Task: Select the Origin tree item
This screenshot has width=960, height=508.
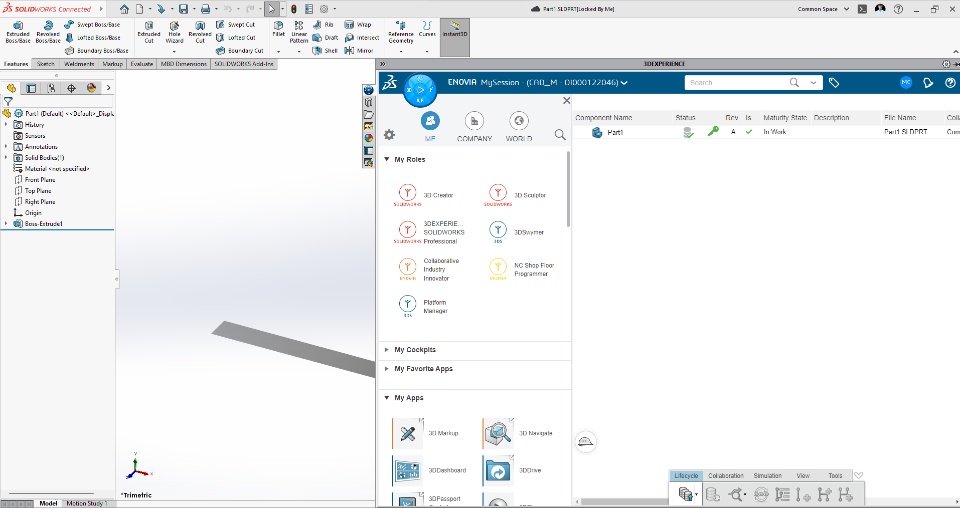Action: 28,212
